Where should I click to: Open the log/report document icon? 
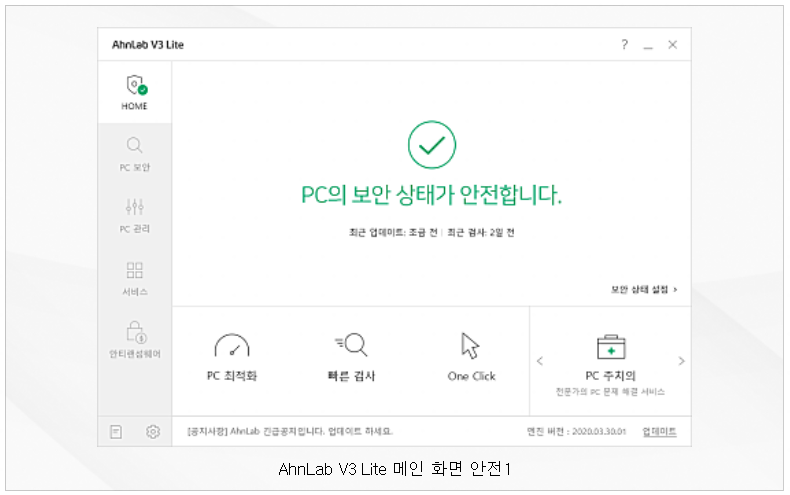(116, 432)
